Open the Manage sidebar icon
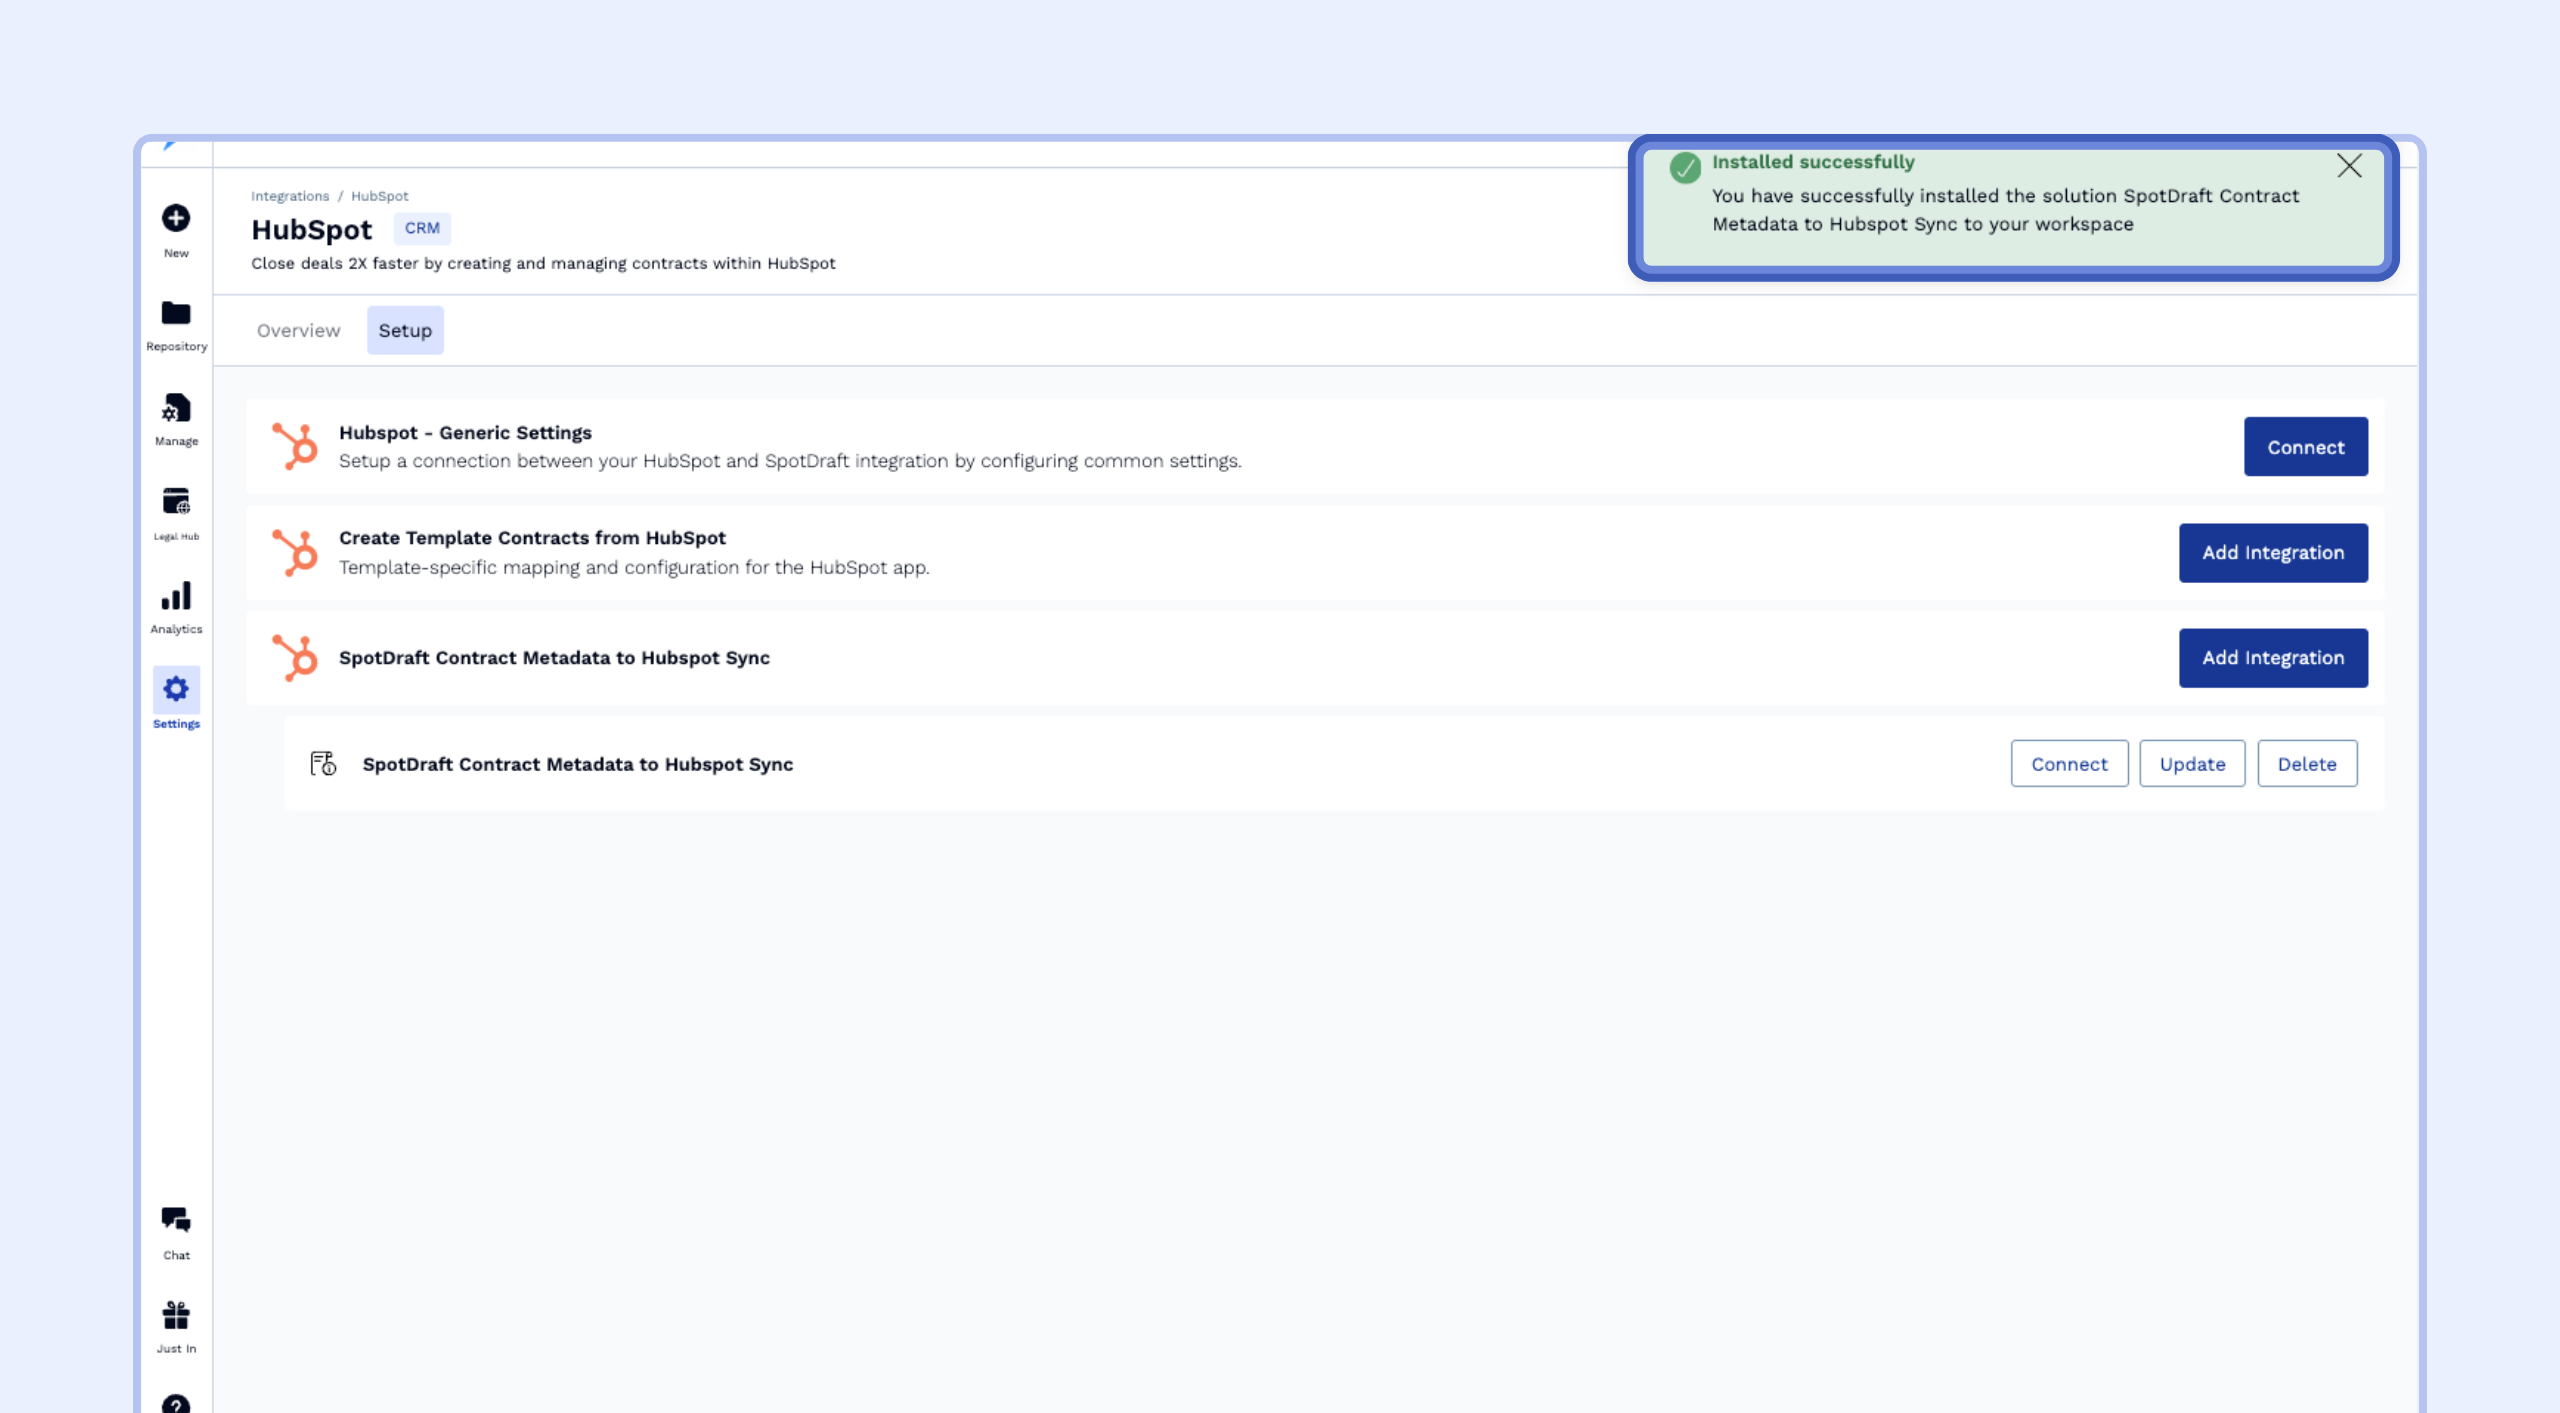The height and width of the screenshot is (1413, 2560). pos(176,408)
